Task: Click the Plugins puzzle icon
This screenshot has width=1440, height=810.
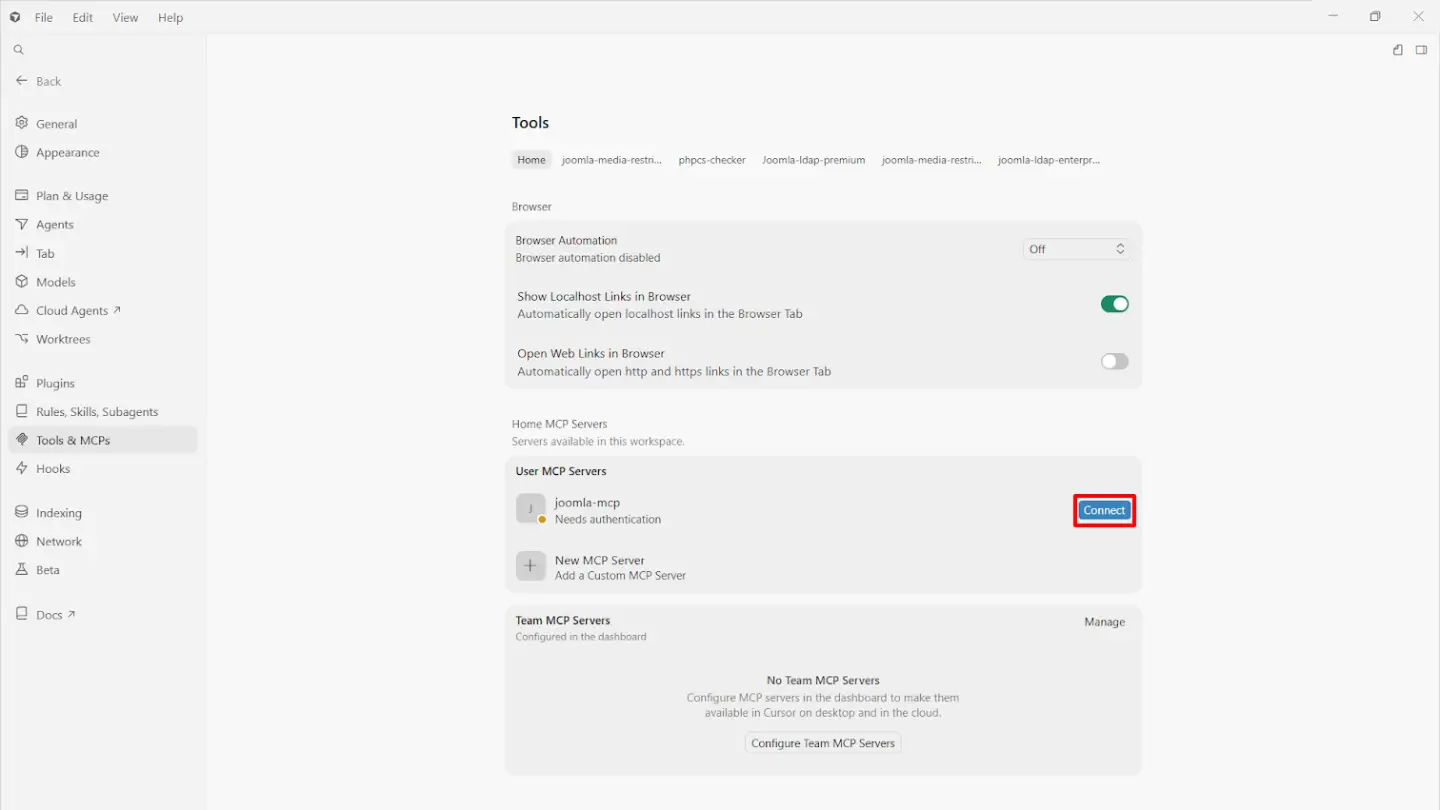Action: coord(22,382)
